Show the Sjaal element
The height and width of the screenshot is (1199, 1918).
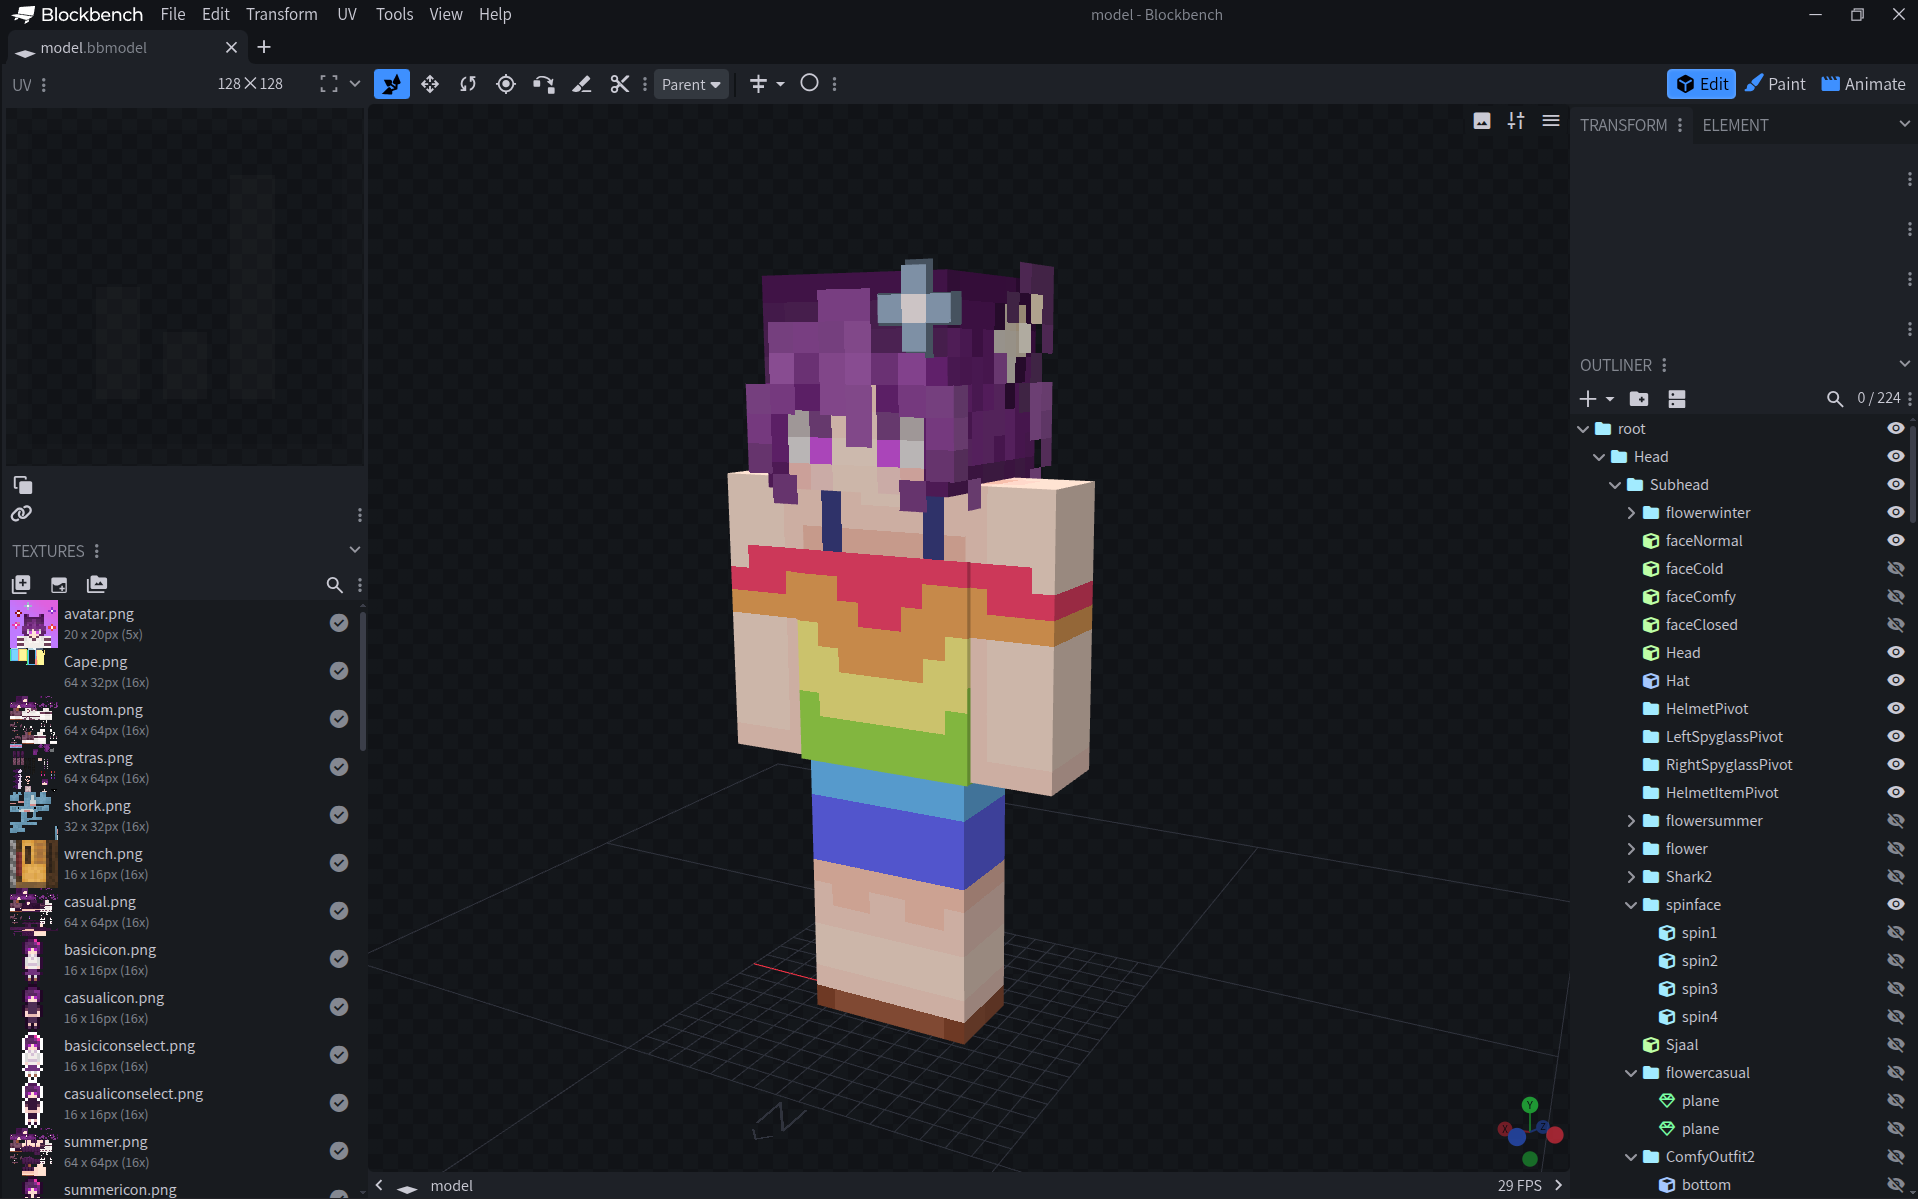coord(1895,1044)
